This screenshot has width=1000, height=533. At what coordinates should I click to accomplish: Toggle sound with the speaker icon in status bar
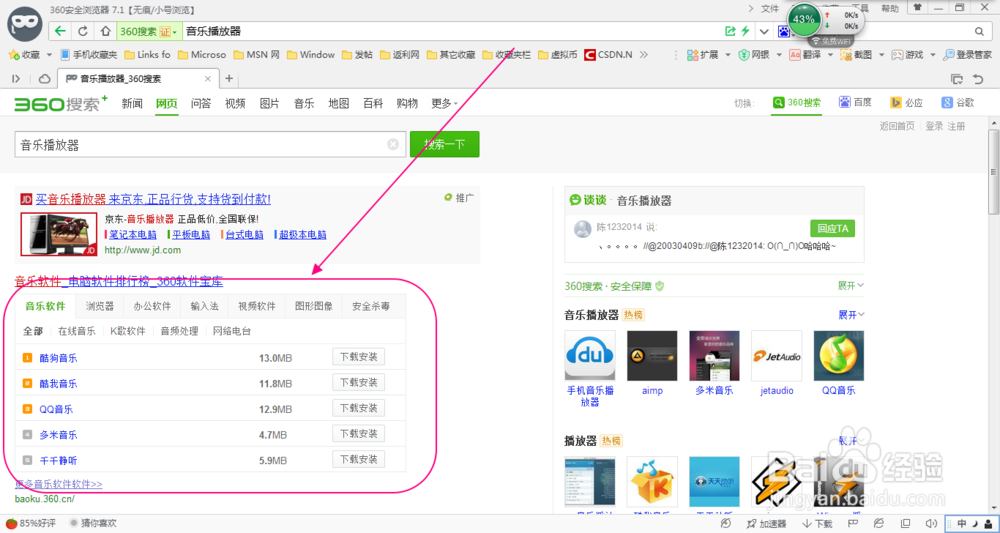click(x=930, y=523)
